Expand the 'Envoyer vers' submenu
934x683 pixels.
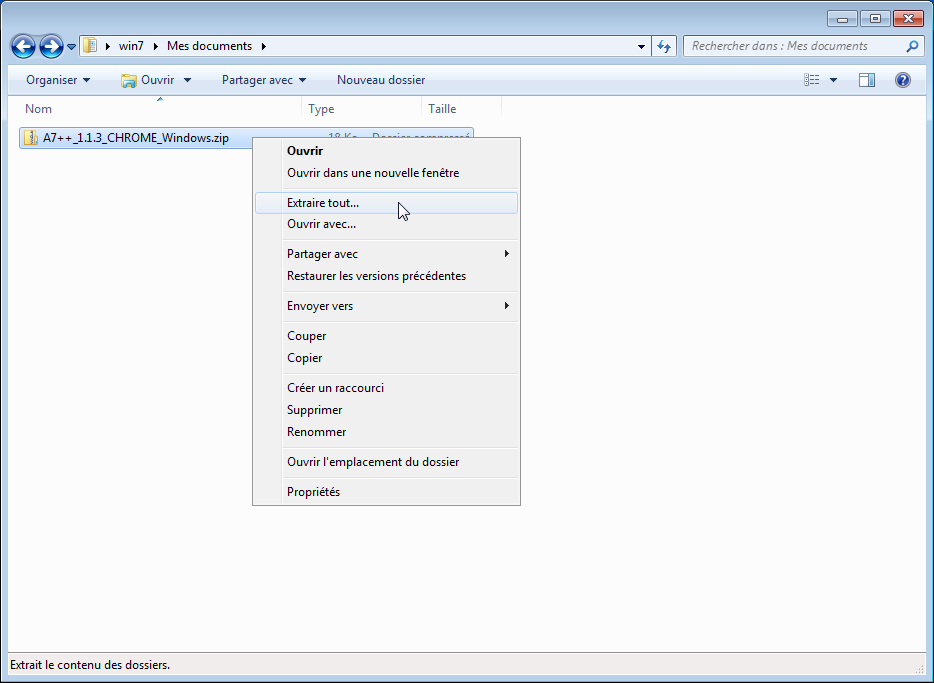320,306
